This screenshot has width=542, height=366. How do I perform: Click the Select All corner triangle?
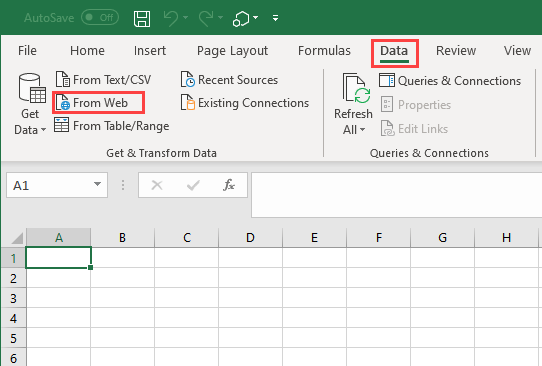[17, 238]
